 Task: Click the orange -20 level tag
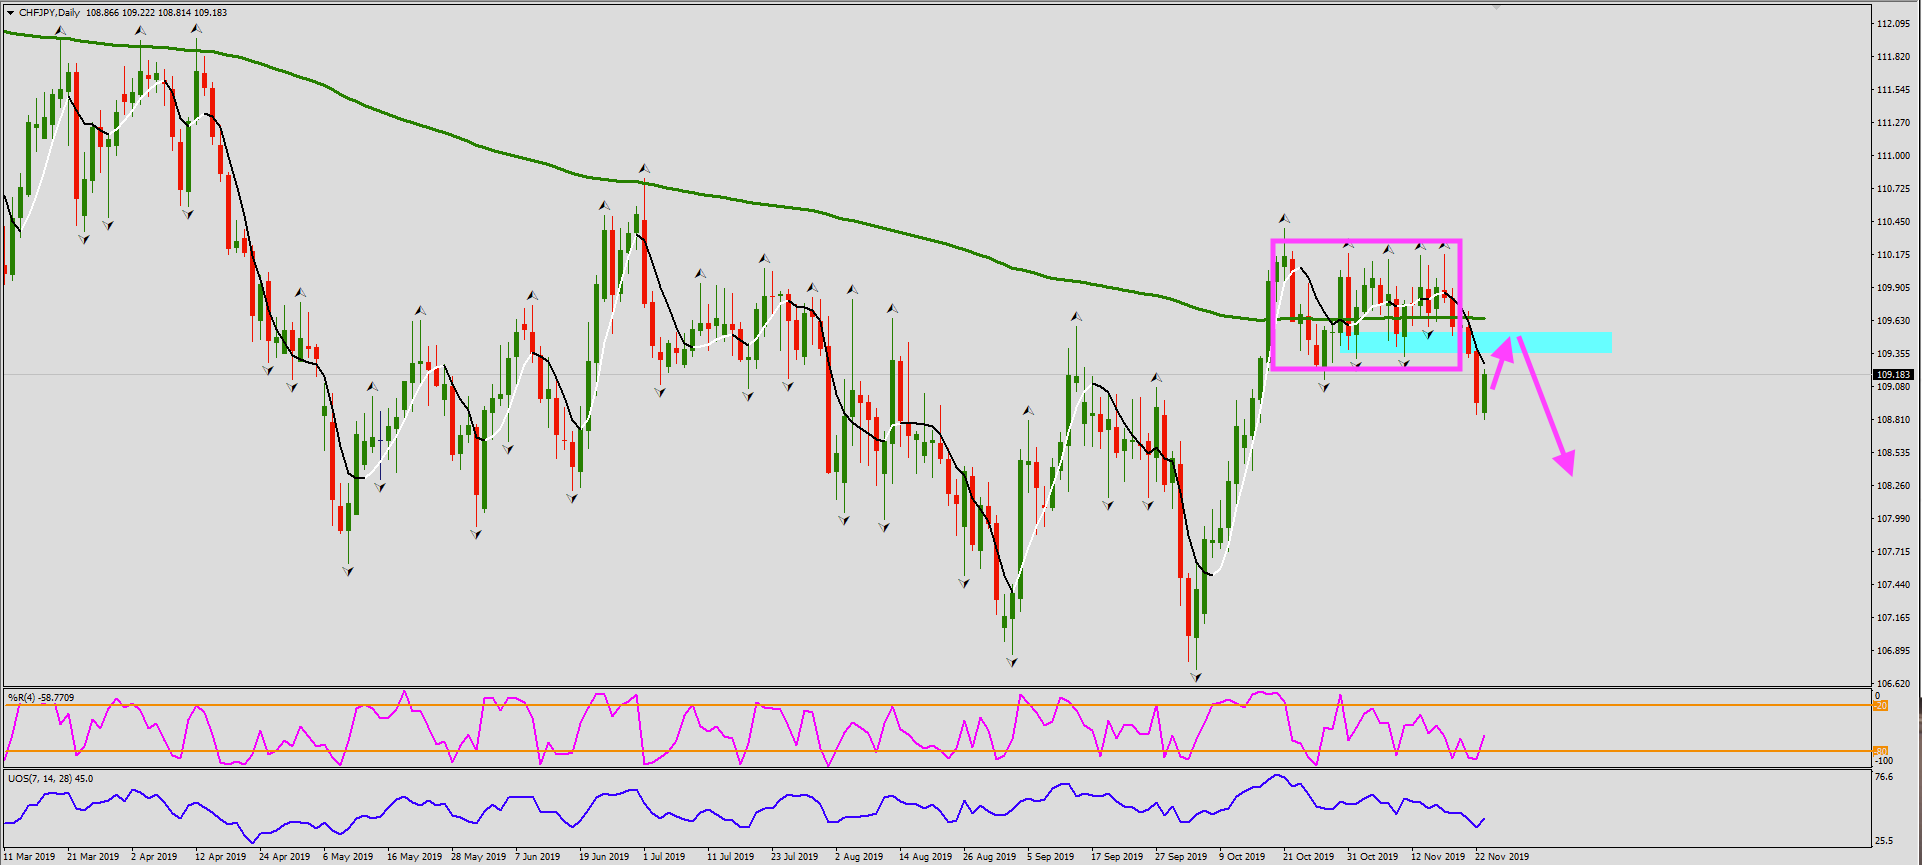pyautogui.click(x=1880, y=706)
